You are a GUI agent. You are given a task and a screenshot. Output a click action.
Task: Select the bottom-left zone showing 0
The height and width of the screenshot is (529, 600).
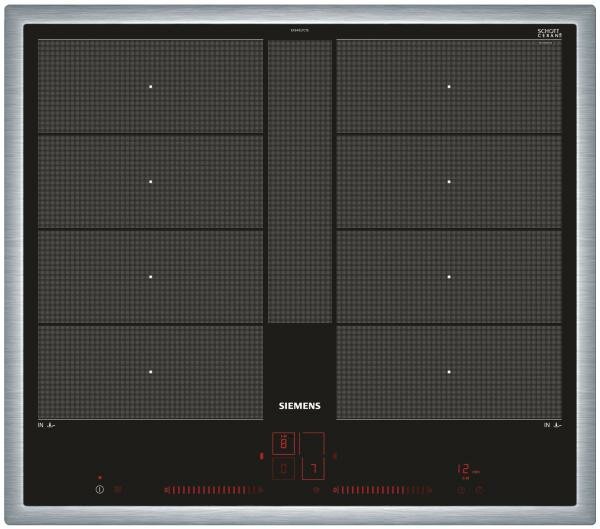click(284, 468)
